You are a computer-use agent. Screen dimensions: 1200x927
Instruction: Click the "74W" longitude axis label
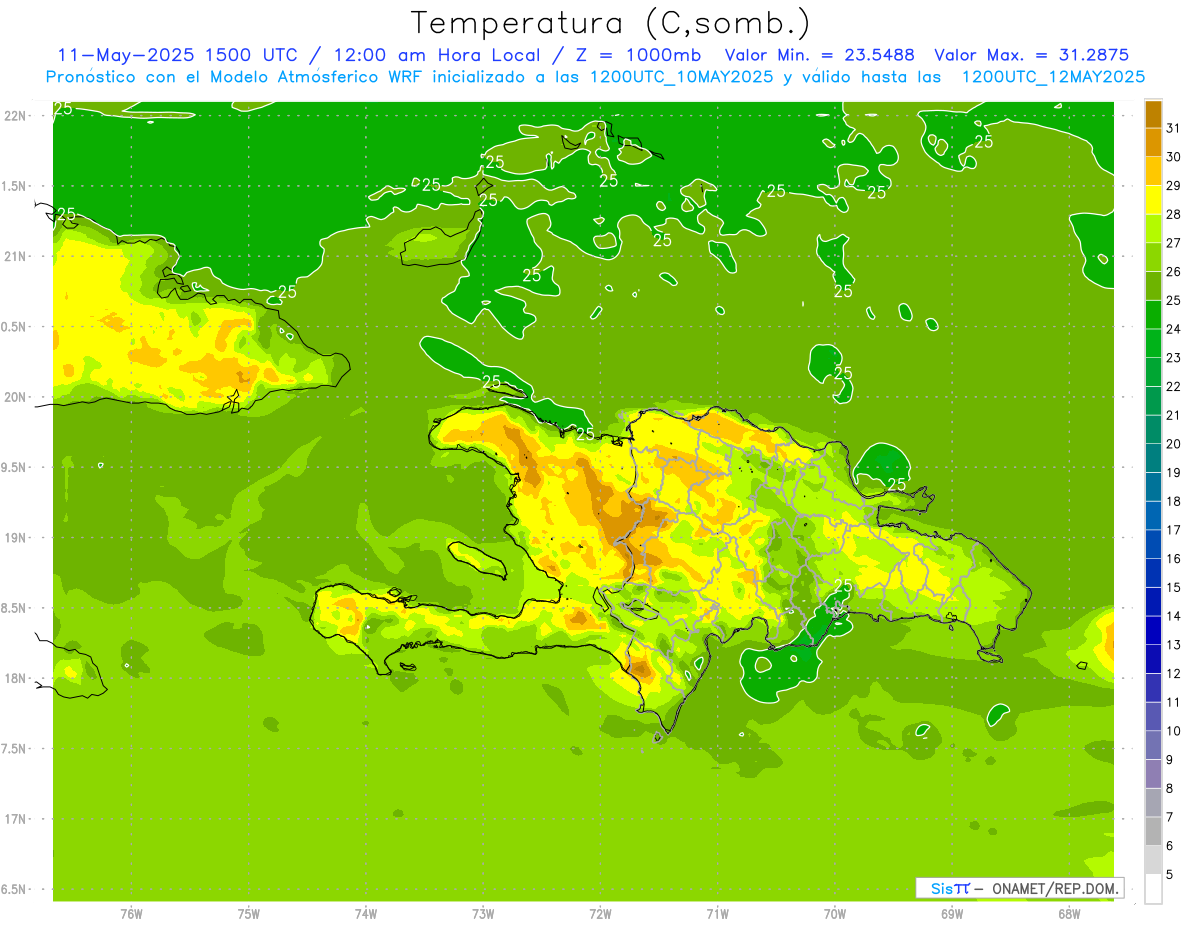tap(366, 914)
